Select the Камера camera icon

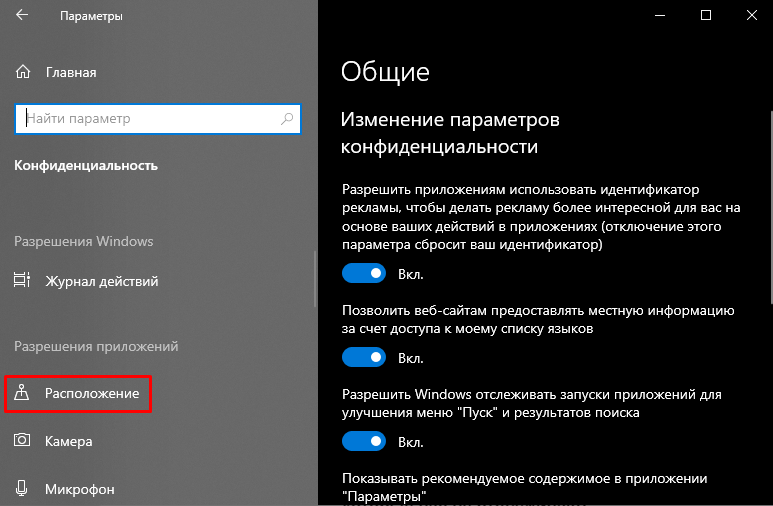coord(22,440)
